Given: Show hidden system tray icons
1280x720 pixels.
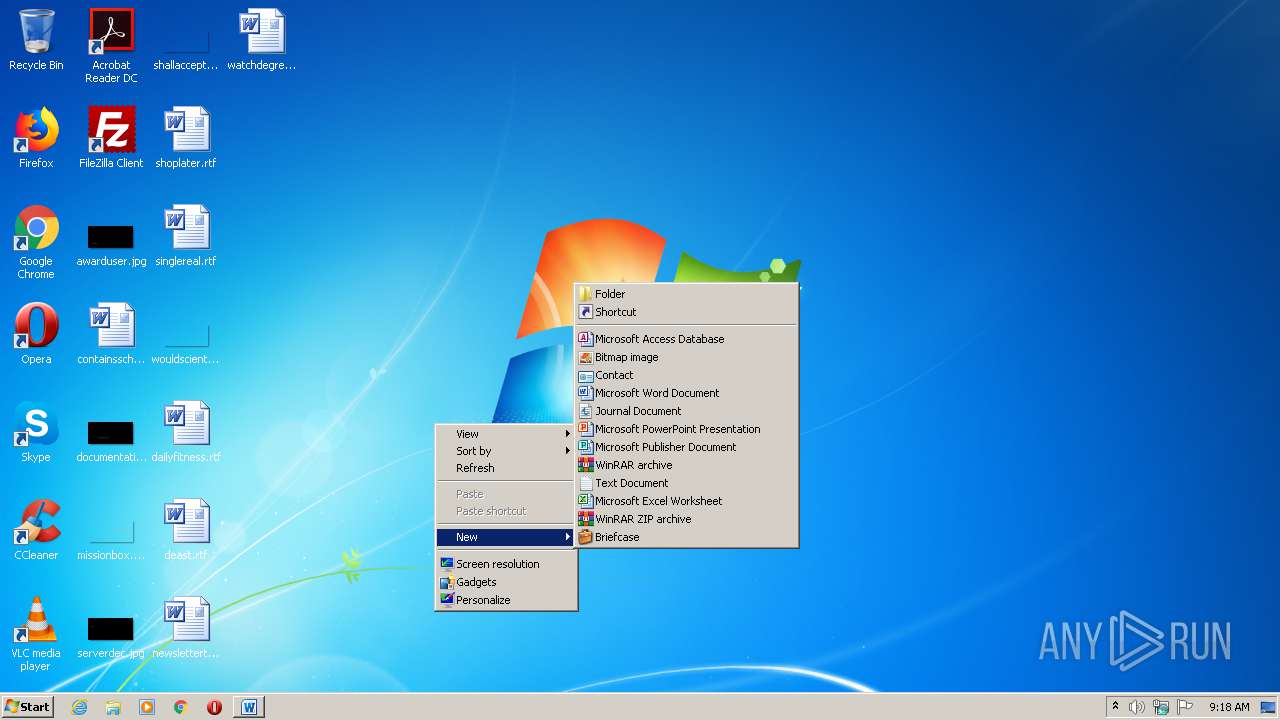Looking at the screenshot, I should coord(1115,707).
